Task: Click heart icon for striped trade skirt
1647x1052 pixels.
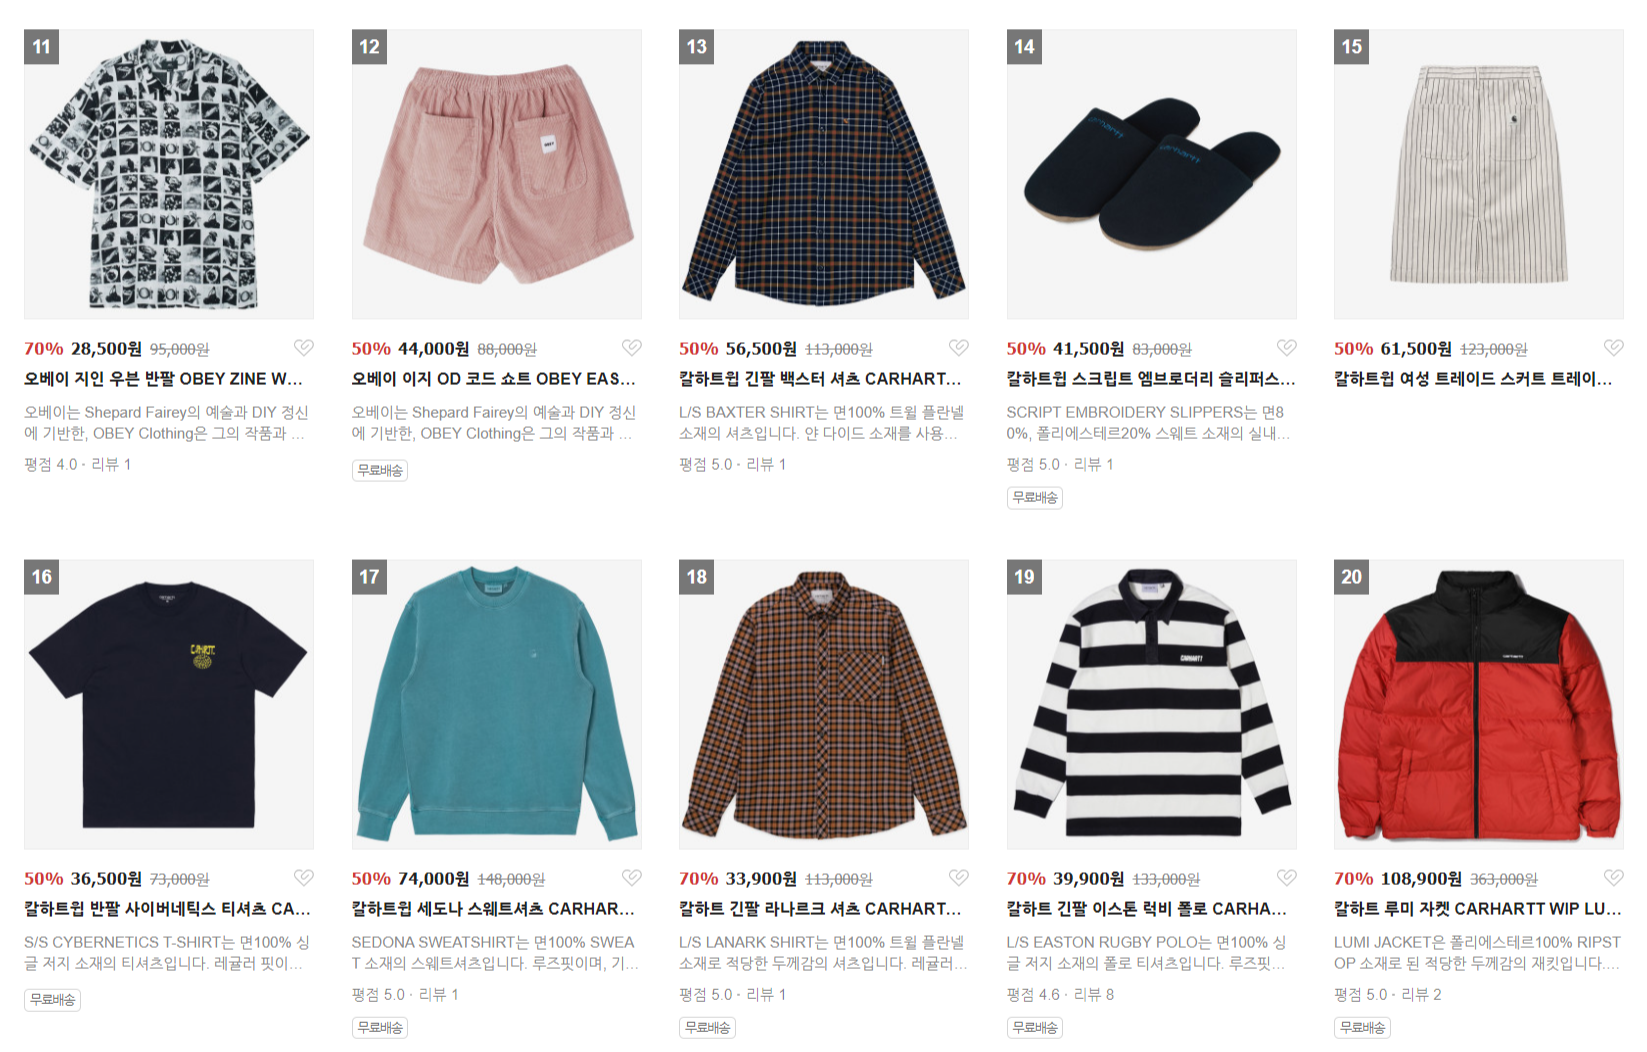Action: (x=1613, y=348)
